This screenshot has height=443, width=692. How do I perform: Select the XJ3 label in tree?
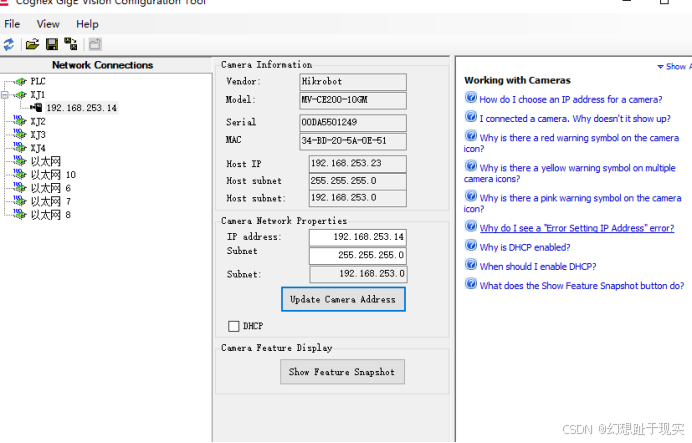38,135
